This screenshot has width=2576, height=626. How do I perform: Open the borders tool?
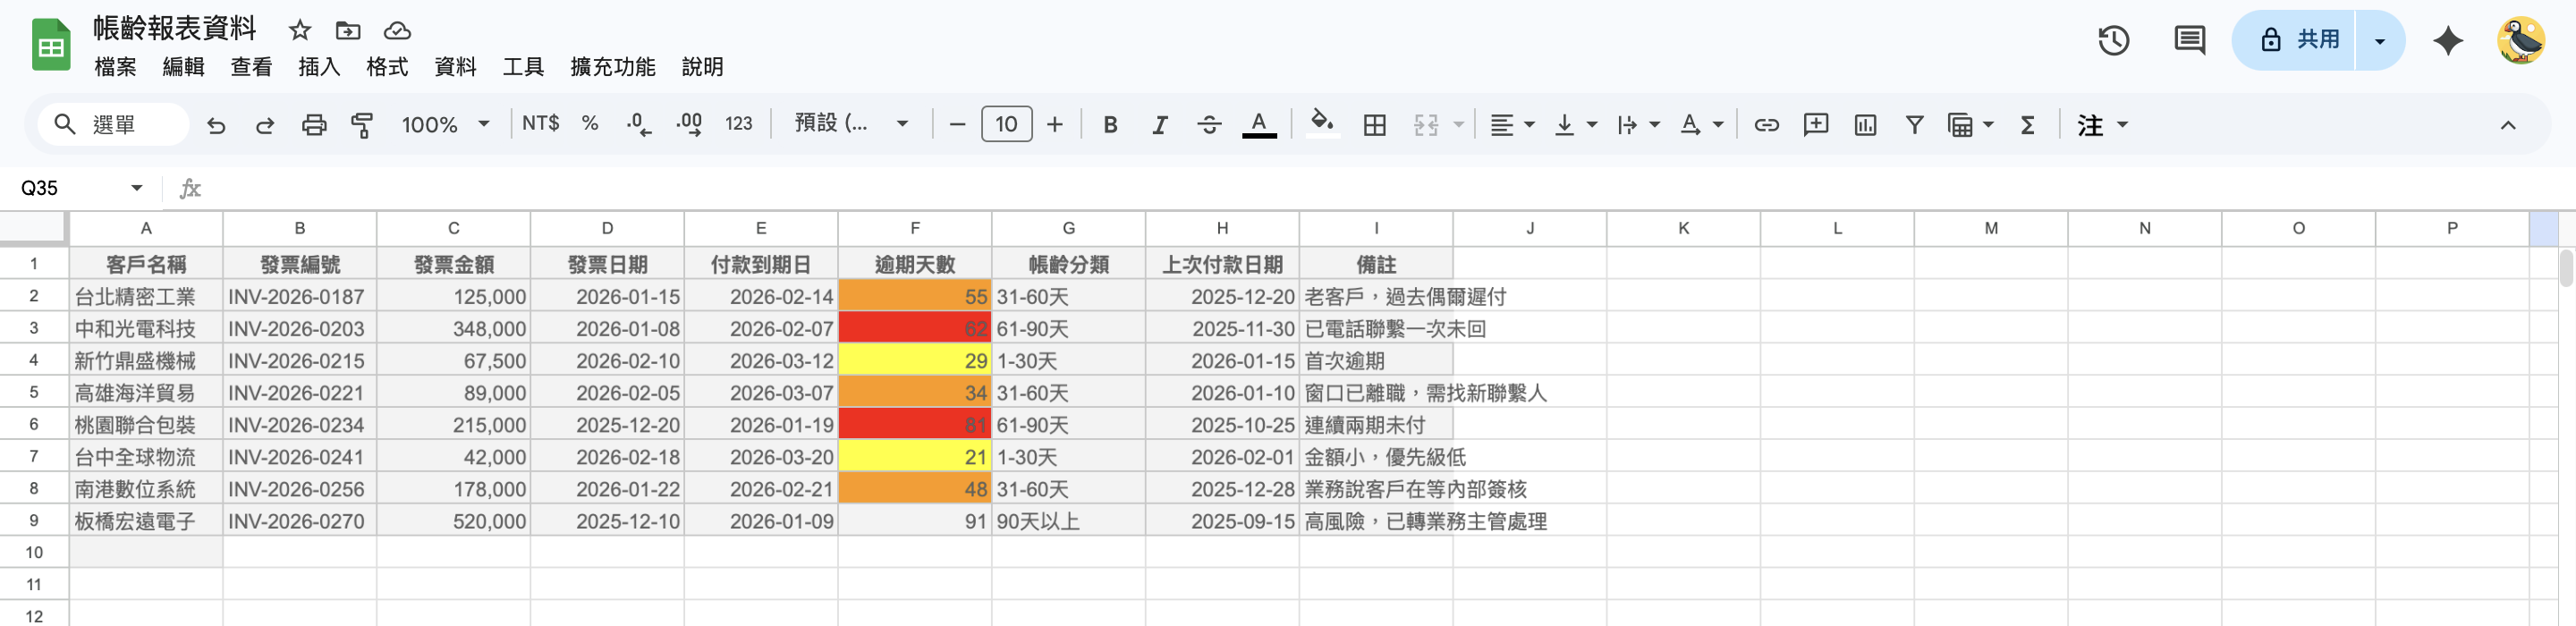(x=1374, y=125)
